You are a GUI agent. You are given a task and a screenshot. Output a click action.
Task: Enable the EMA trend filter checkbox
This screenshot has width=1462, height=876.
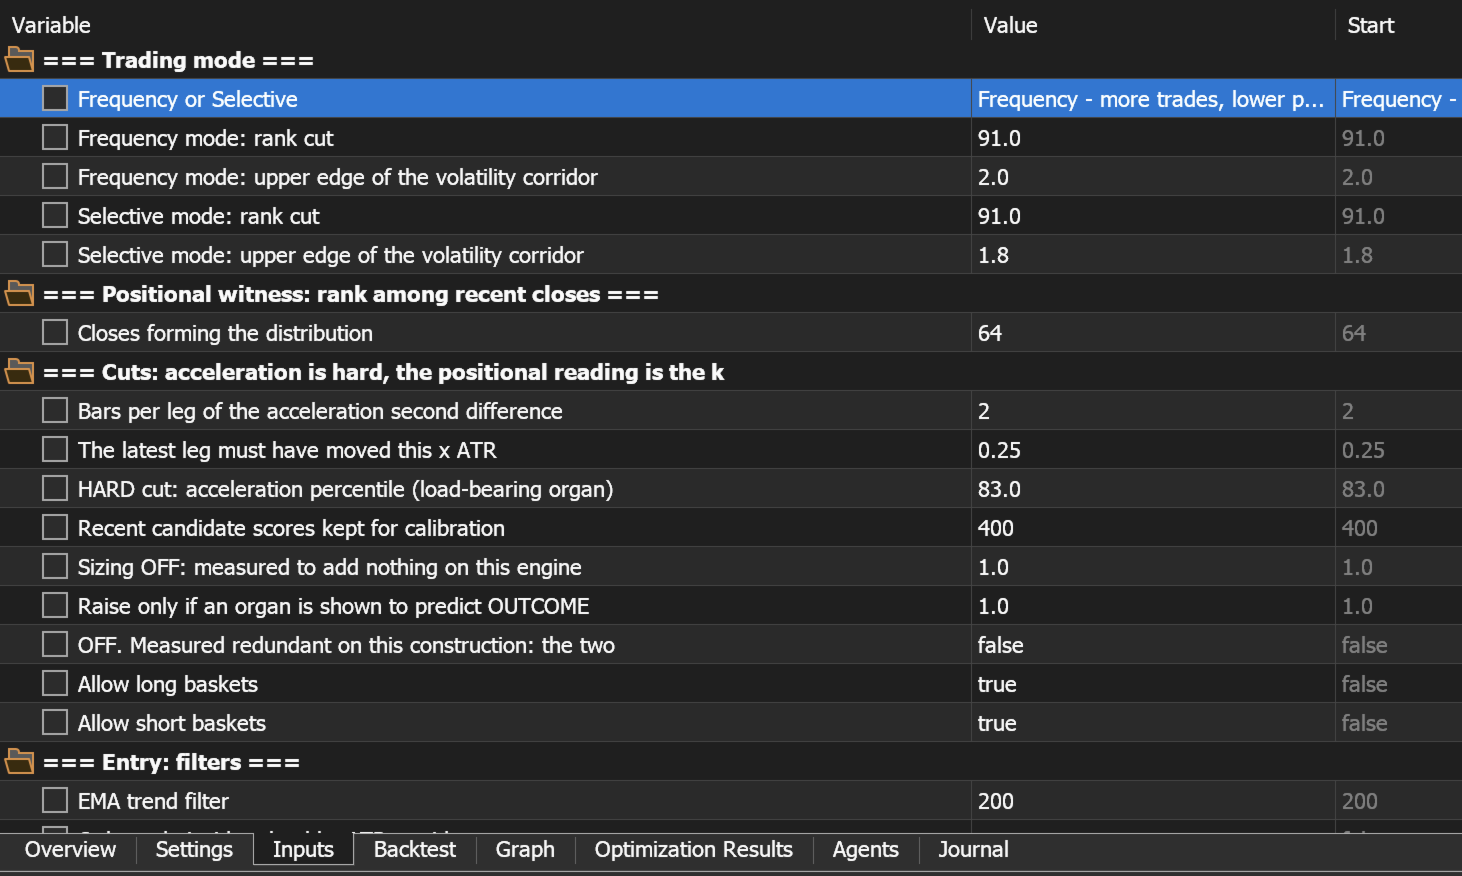tap(55, 800)
